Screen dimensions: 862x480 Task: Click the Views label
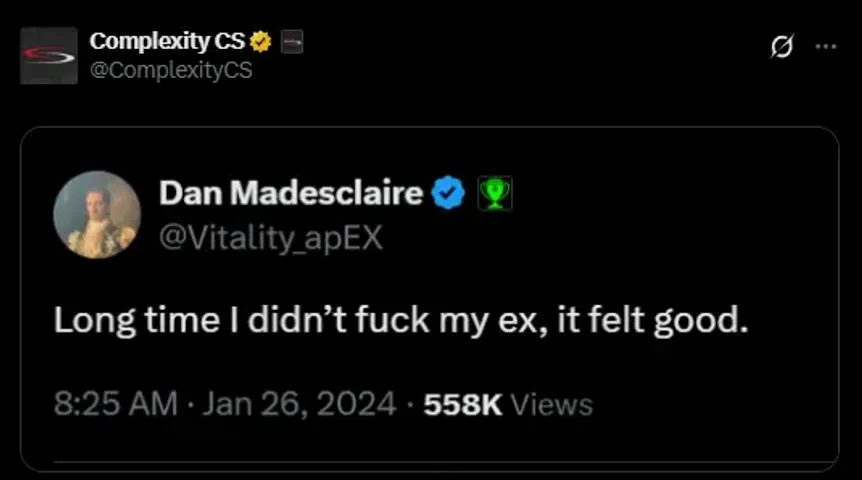(x=552, y=405)
